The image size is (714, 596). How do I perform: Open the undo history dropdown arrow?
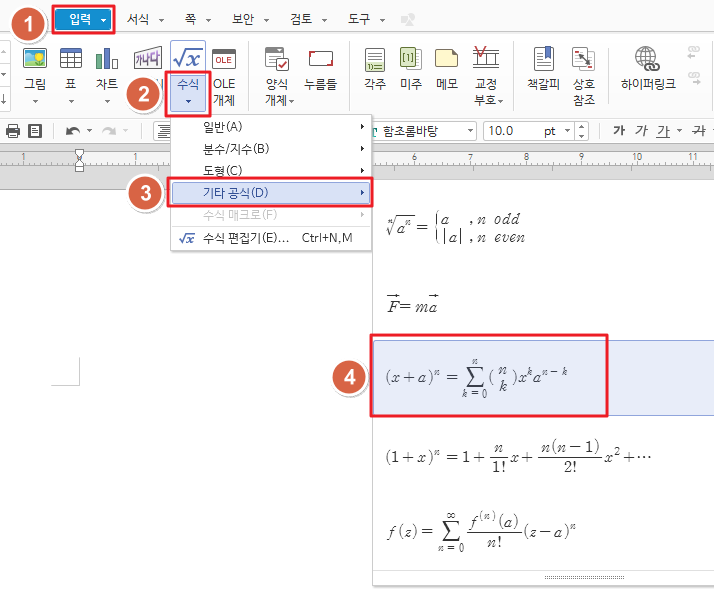point(89,131)
